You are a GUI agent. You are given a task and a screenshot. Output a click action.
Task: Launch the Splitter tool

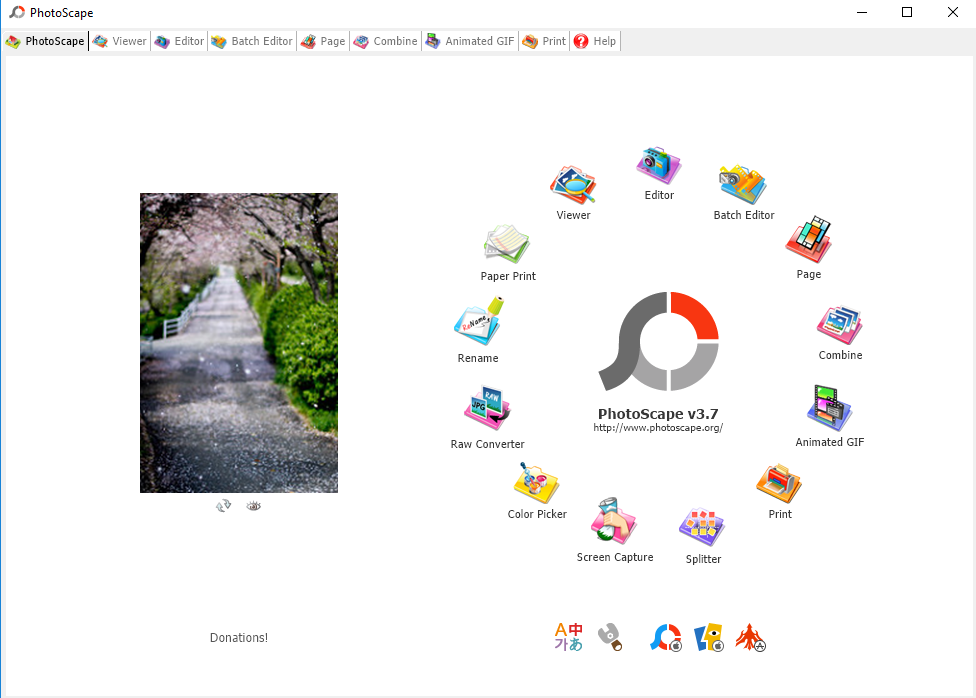[x=702, y=527]
